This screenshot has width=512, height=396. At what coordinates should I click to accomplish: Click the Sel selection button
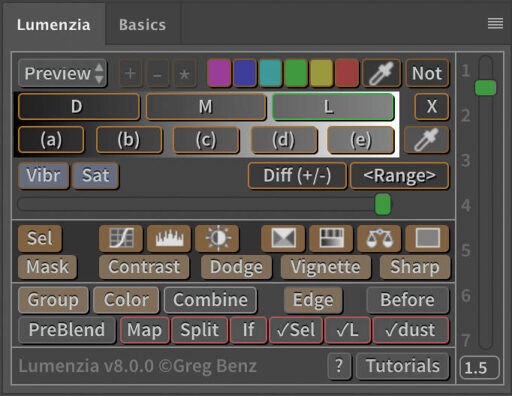(40, 238)
